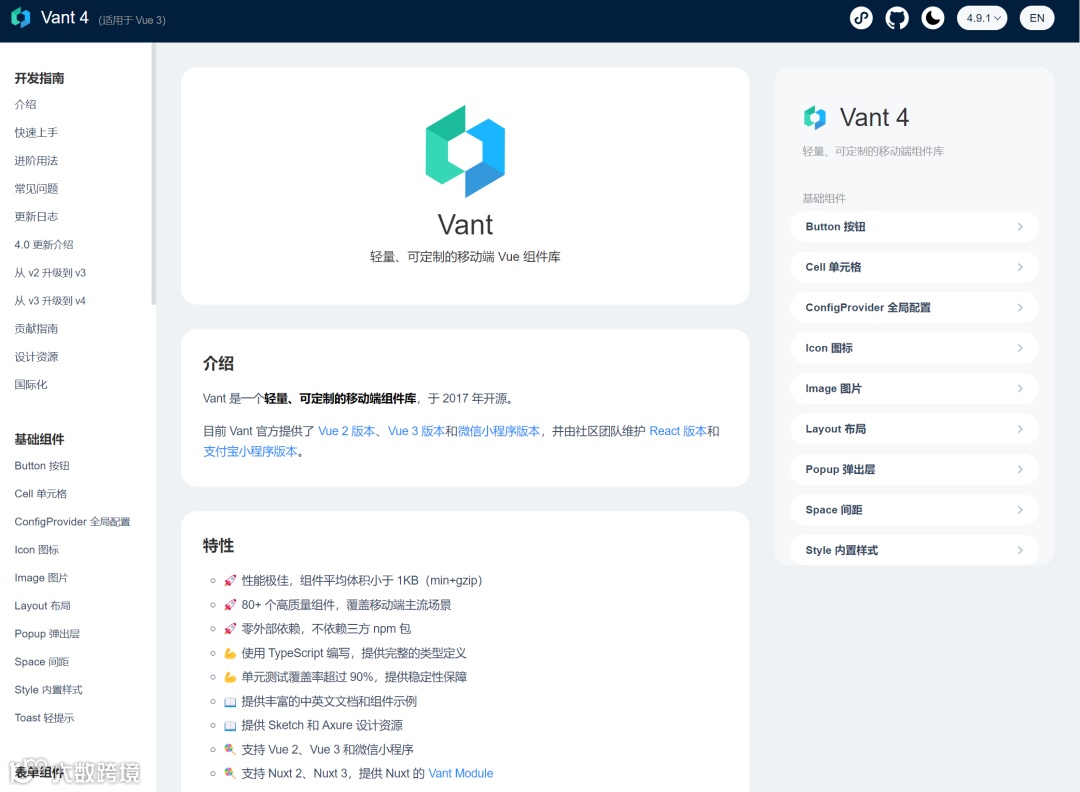Open Space 间距 in the left sidebar

(x=42, y=662)
